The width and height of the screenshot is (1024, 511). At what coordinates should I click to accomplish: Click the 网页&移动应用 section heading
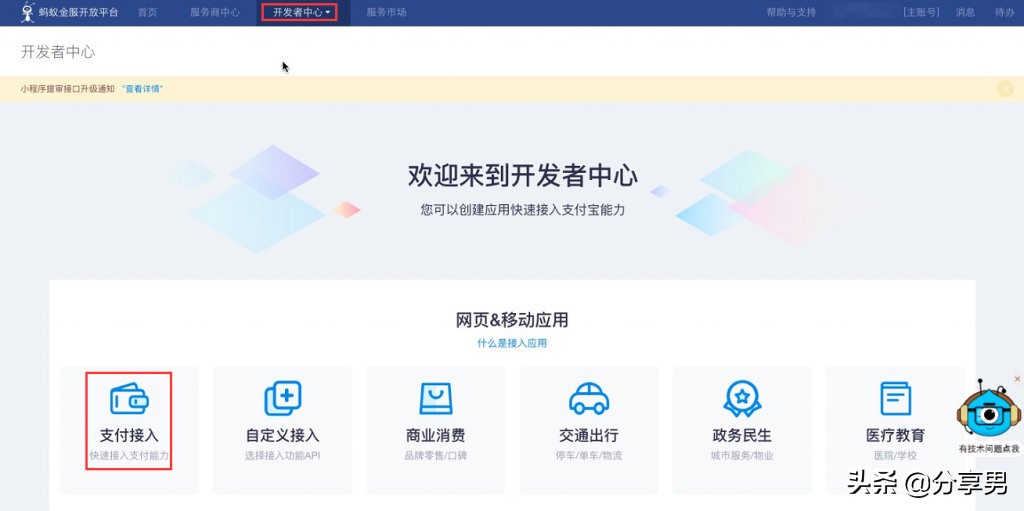(512, 320)
